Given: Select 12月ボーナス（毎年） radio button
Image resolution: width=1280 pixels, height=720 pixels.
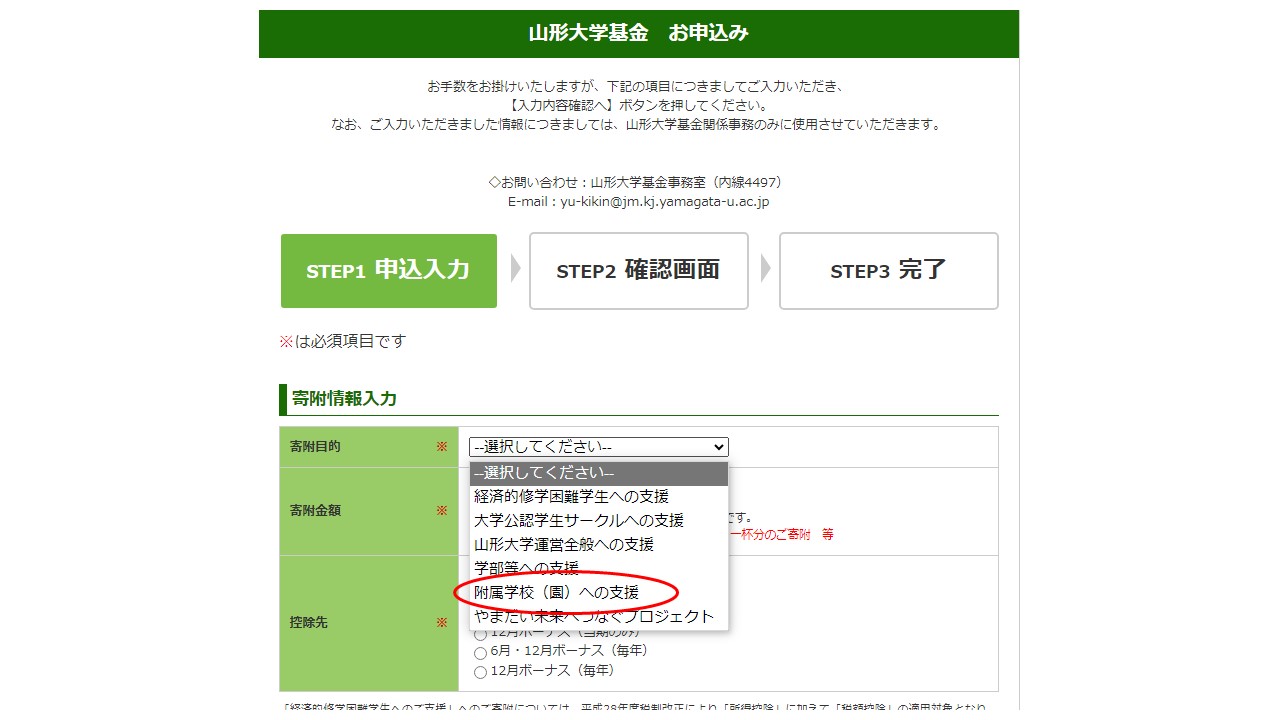Looking at the screenshot, I should click(x=481, y=672).
